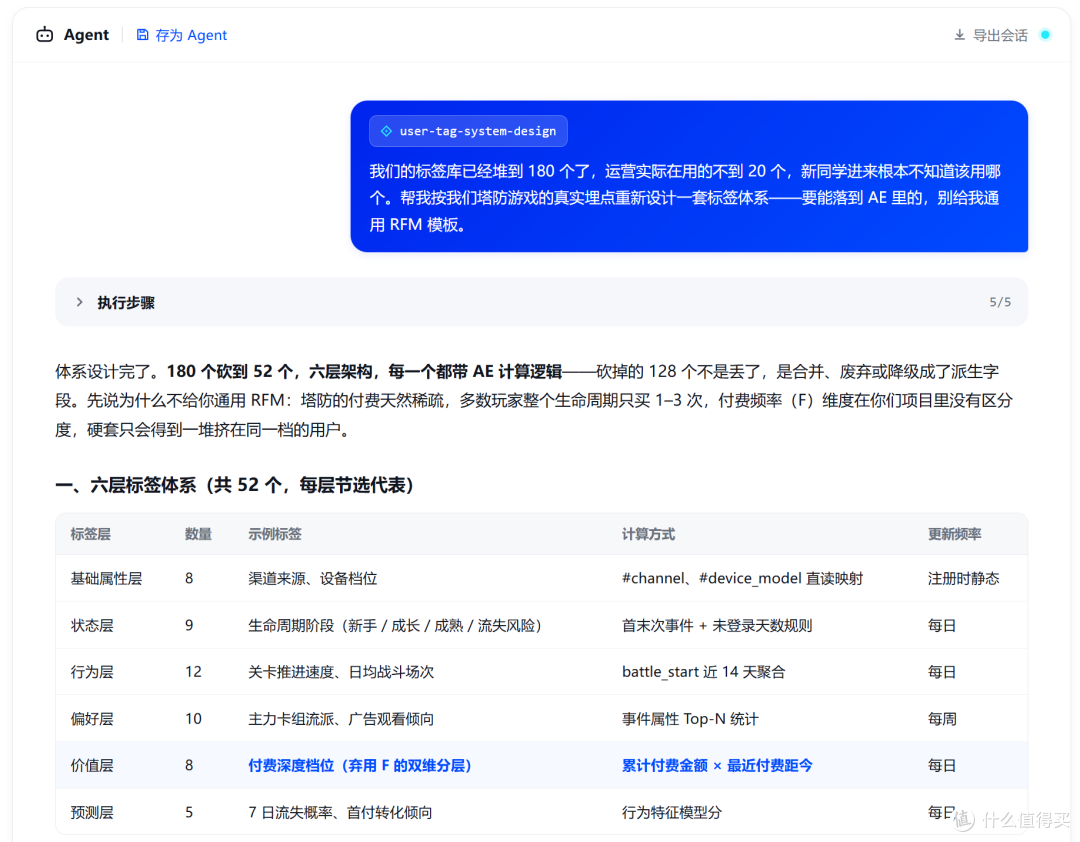Screen dimensions: 1080x842
Task: Click the 执行步骤 label
Action: 126,302
